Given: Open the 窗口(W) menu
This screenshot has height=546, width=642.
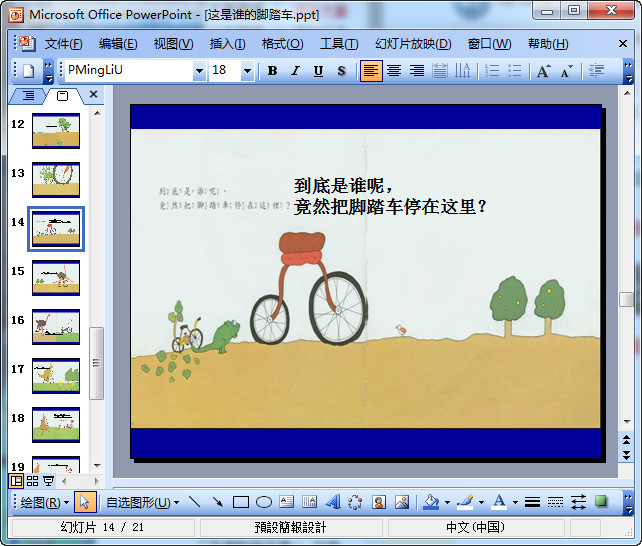Looking at the screenshot, I should [489, 44].
